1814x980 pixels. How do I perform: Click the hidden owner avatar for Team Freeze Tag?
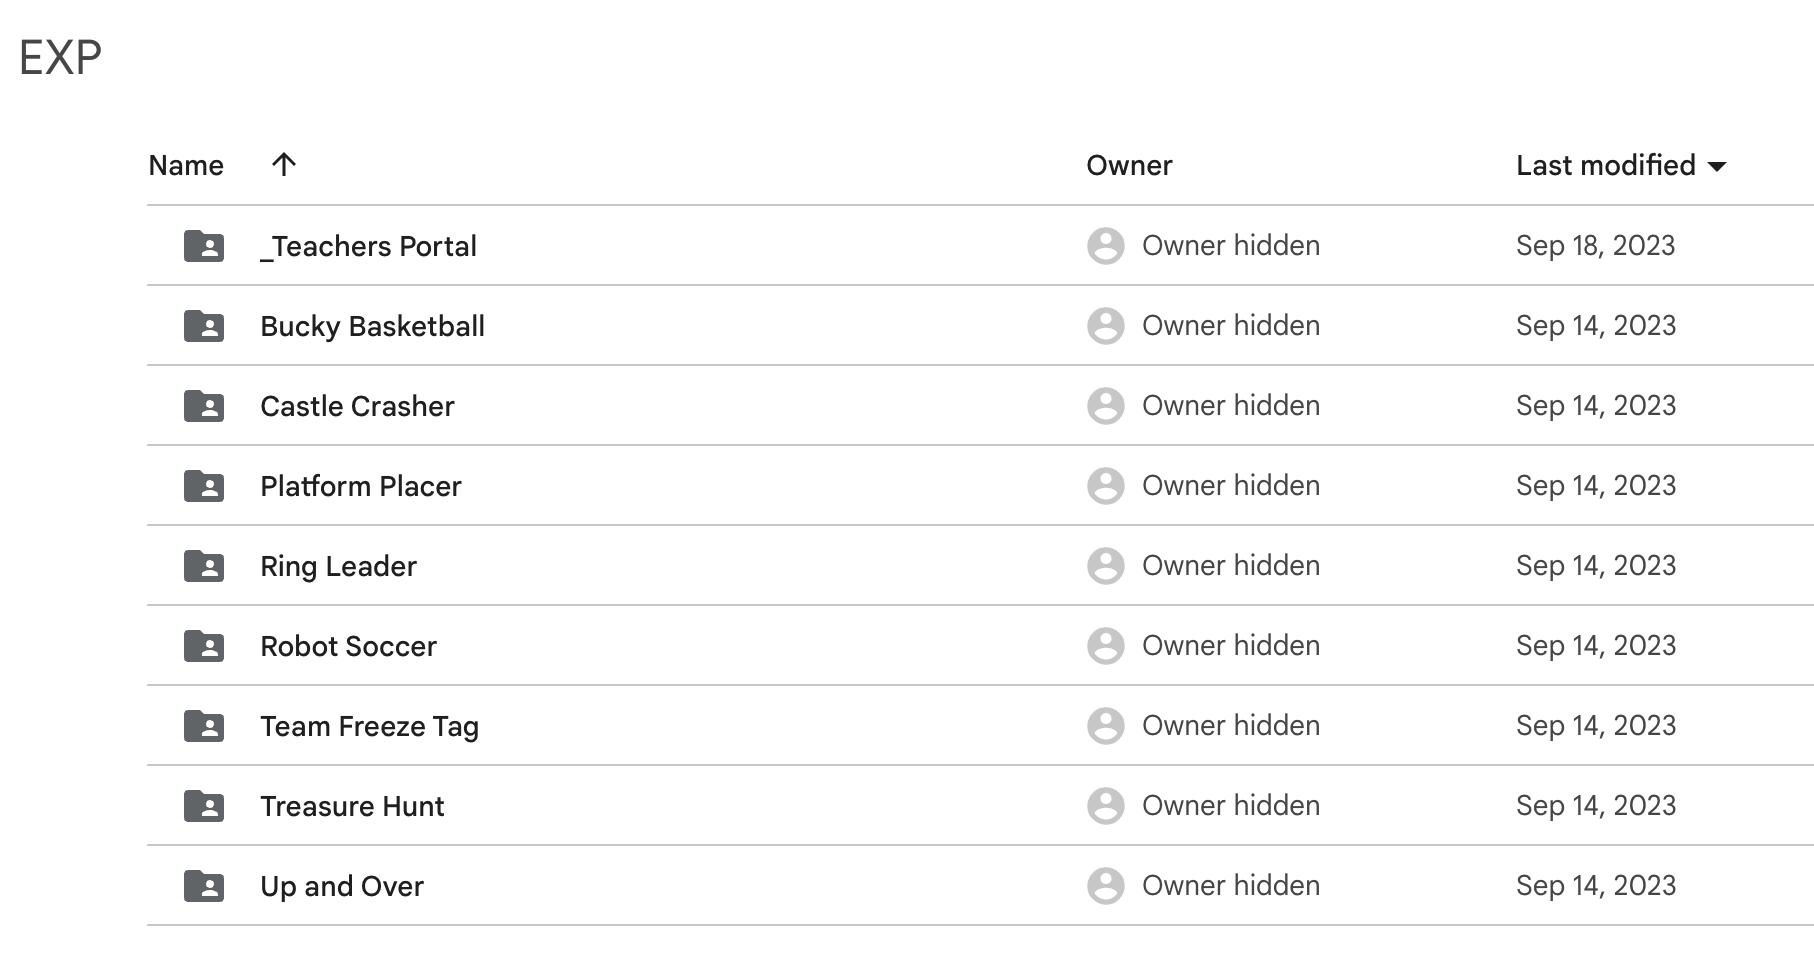[1106, 726]
